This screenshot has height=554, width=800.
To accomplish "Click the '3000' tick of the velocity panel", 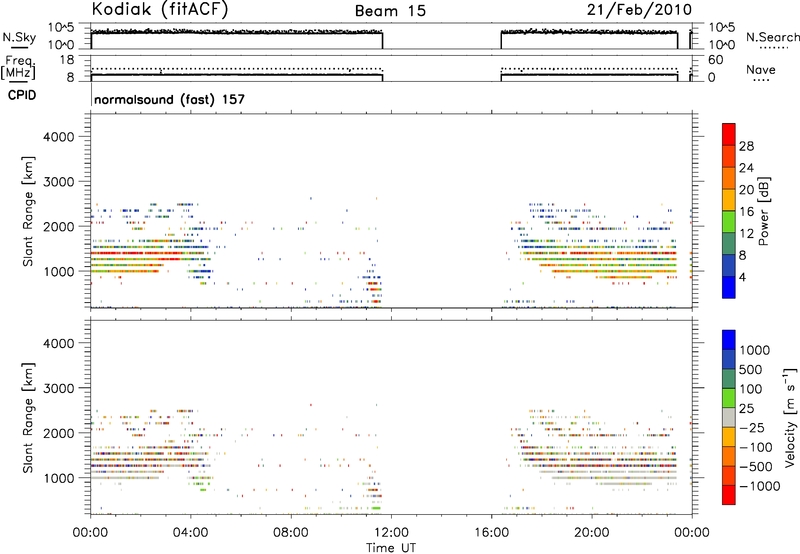I will (58, 388).
